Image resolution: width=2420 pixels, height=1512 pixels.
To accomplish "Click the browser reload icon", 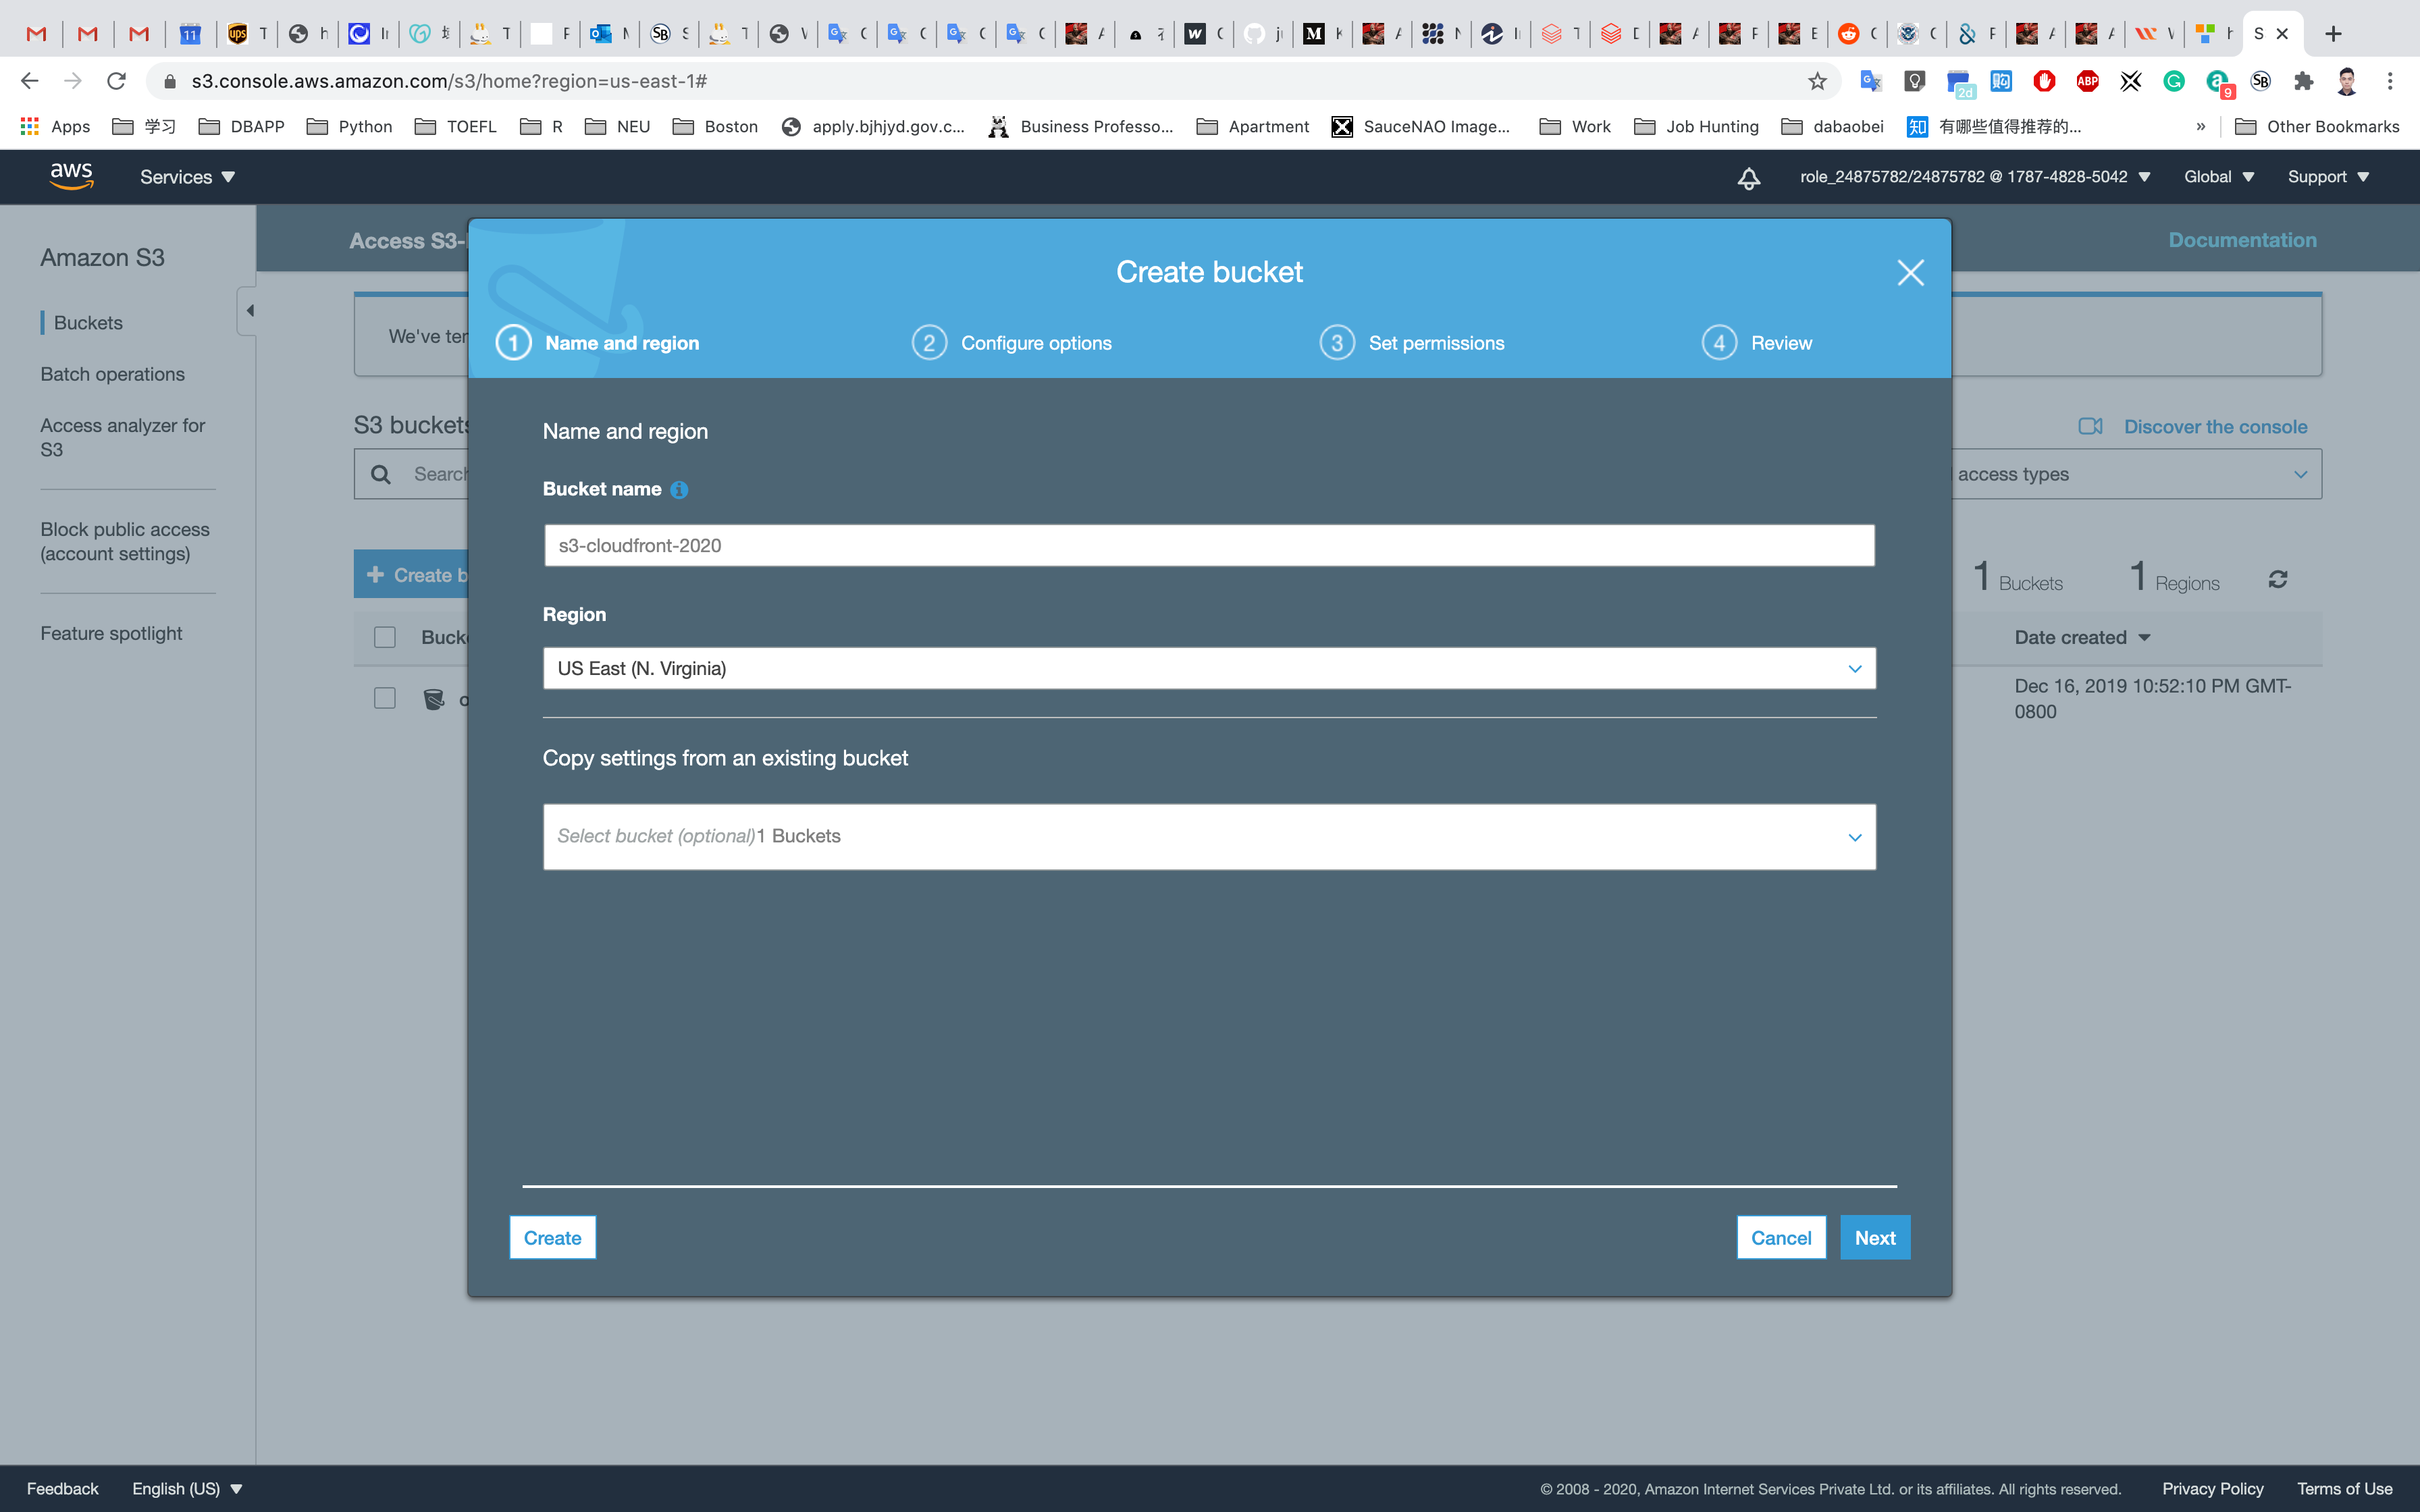I will [117, 81].
